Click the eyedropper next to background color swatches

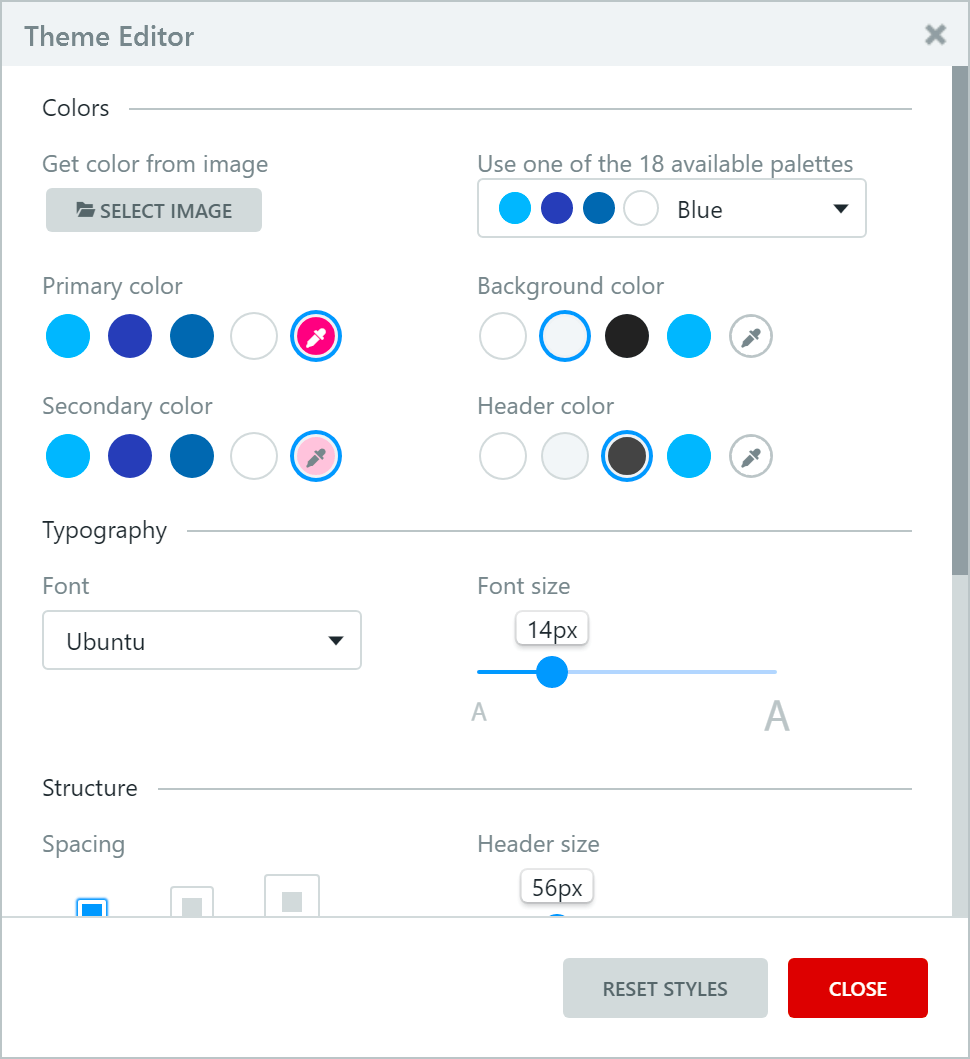[750, 336]
